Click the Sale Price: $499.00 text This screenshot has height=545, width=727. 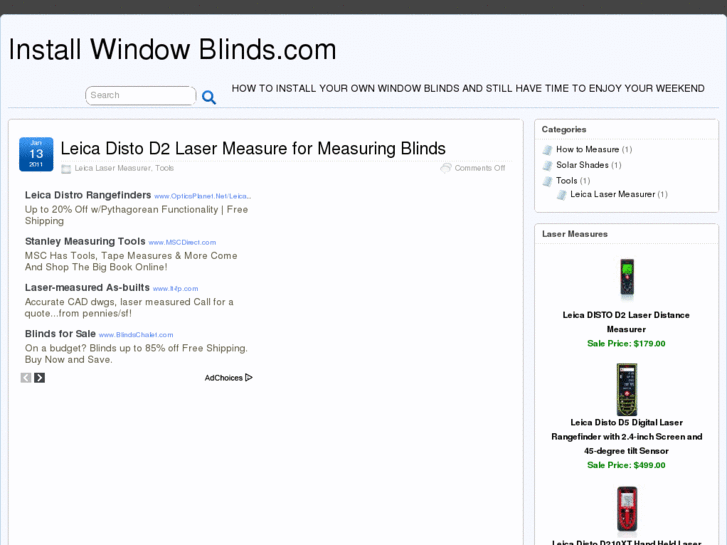pyautogui.click(x=626, y=465)
